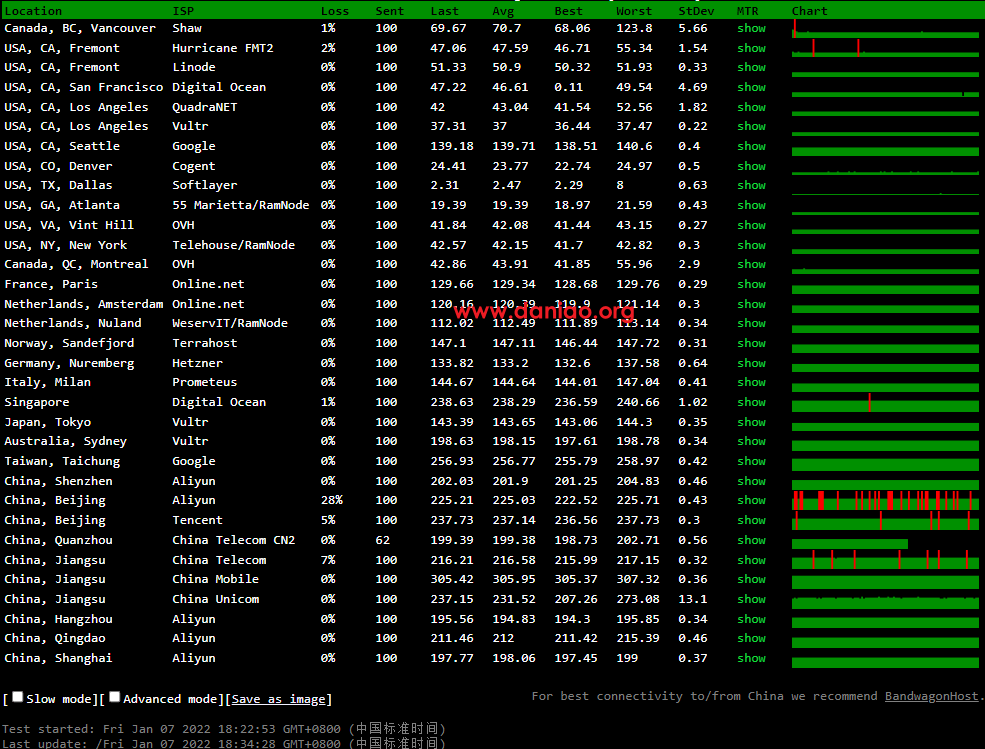This screenshot has width=985, height=749.
Task: Show MTR for Quanzhou China Telecom CN2
Action: [751, 540]
